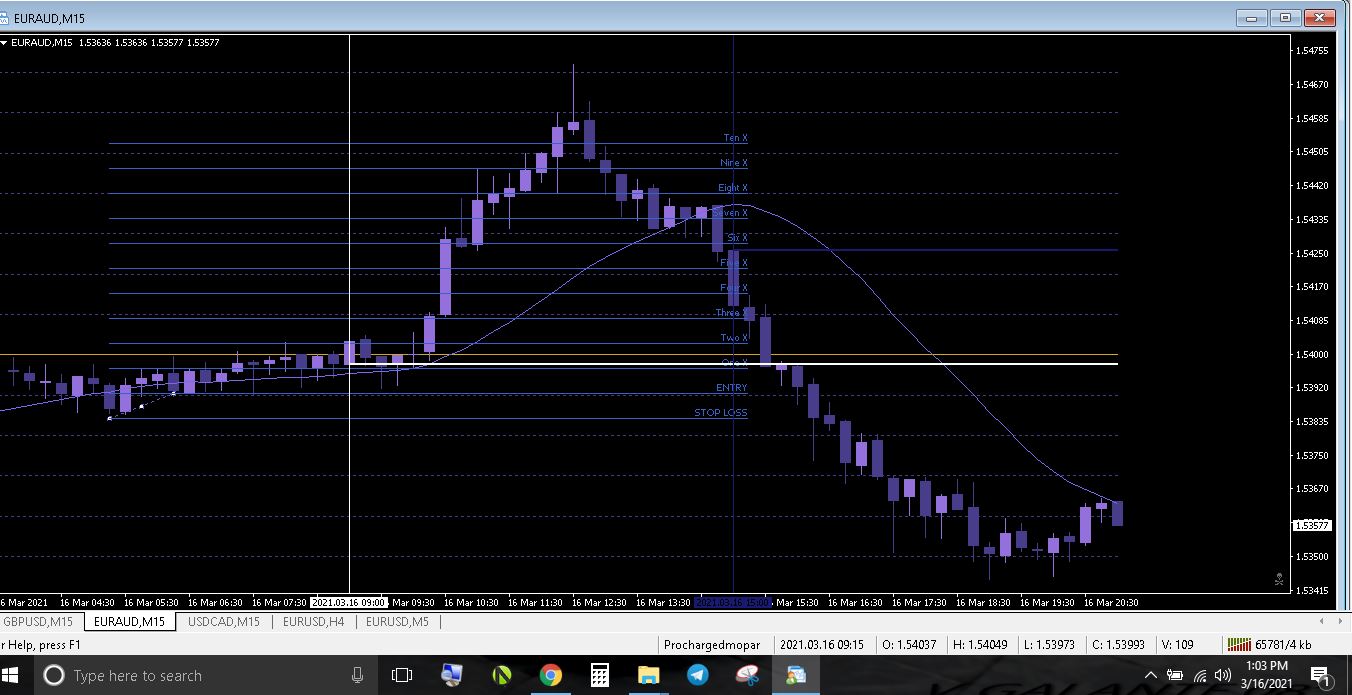Image resolution: width=1352 pixels, height=695 pixels.
Task: Click the connection status bars 65781/4 kb
Action: coord(1270,645)
